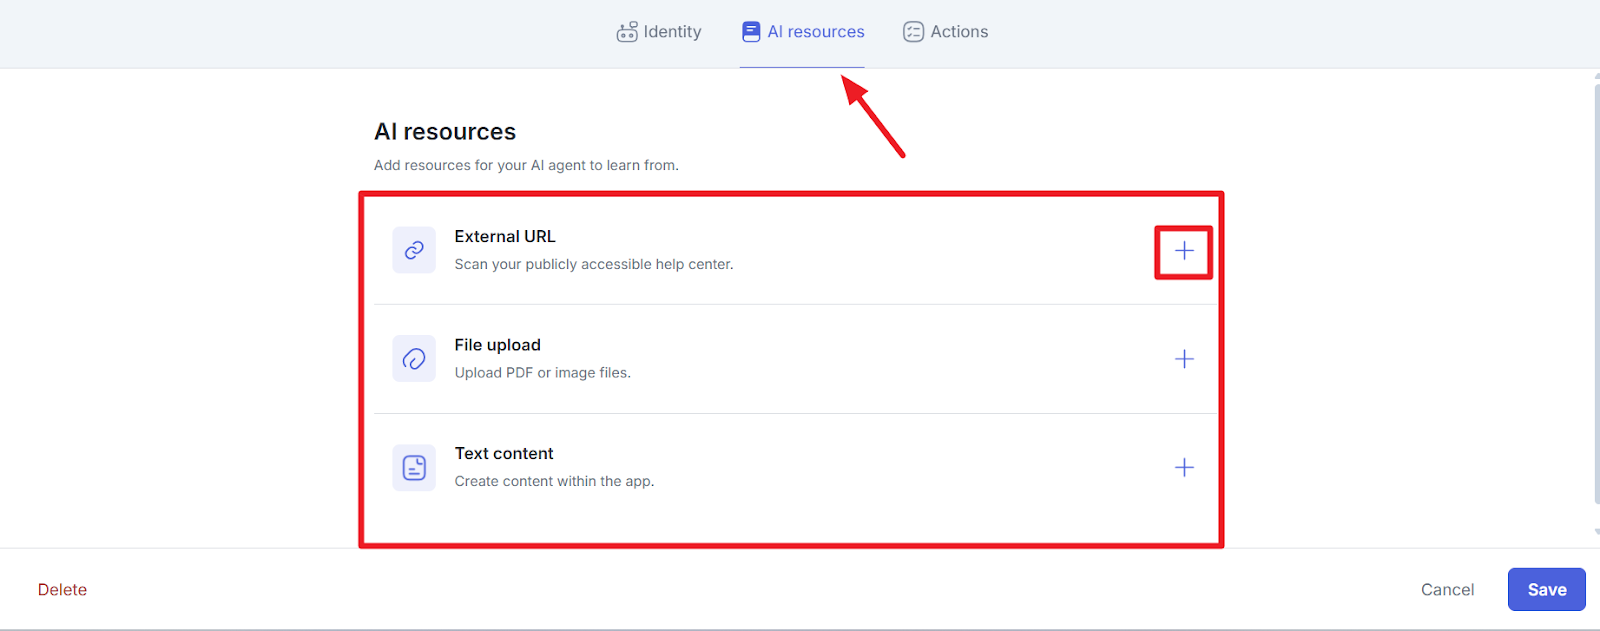Click the vertical scrollbar on right edge
This screenshot has width=1600, height=631.
point(1596,300)
